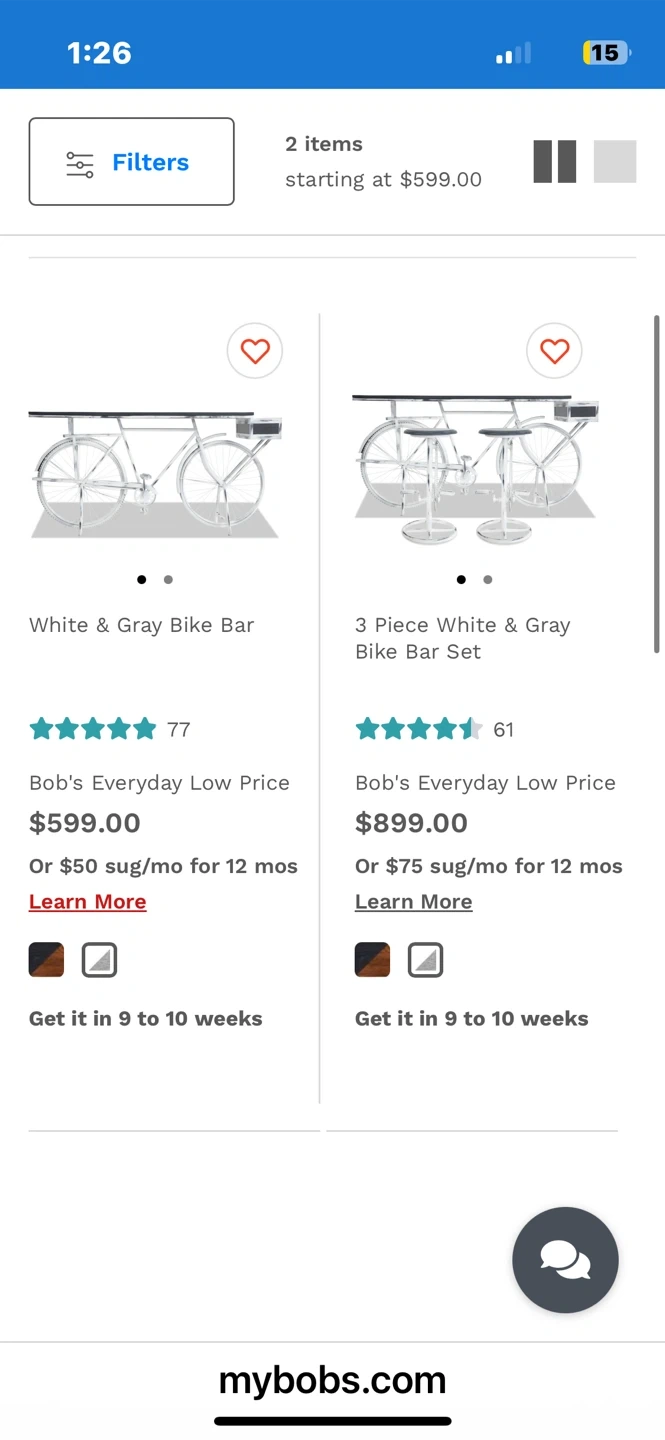The width and height of the screenshot is (665, 1440).
Task: Switch to single-column list view
Action: click(x=615, y=162)
